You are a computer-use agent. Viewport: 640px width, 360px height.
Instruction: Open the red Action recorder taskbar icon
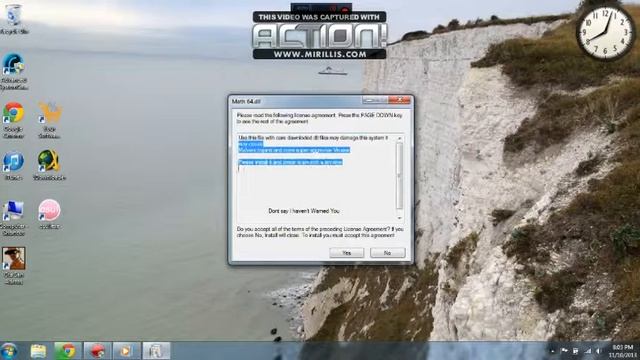(97, 351)
